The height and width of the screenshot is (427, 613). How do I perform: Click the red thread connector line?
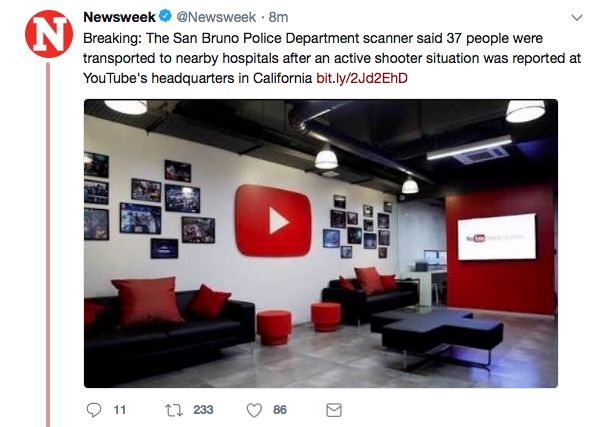tap(48, 244)
